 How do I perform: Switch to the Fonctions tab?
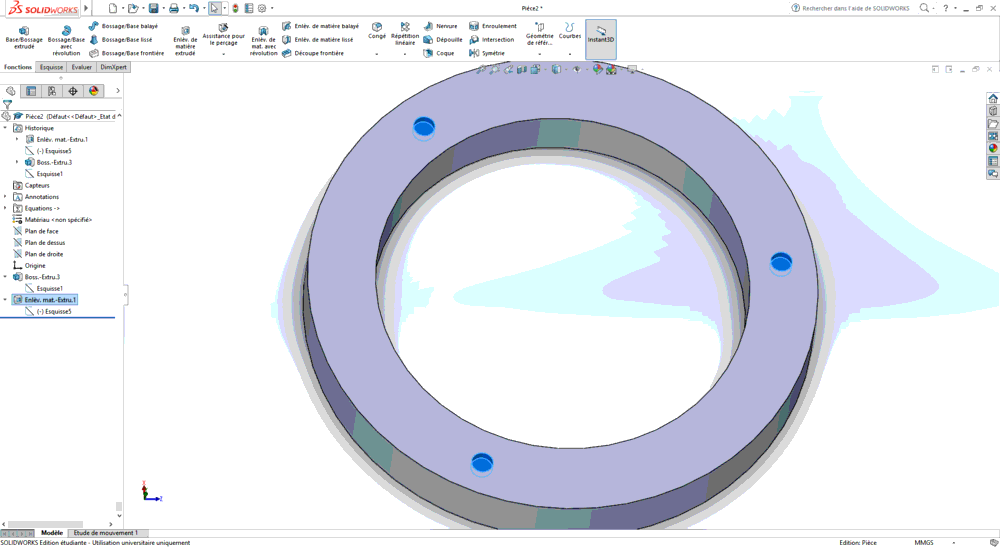18,67
